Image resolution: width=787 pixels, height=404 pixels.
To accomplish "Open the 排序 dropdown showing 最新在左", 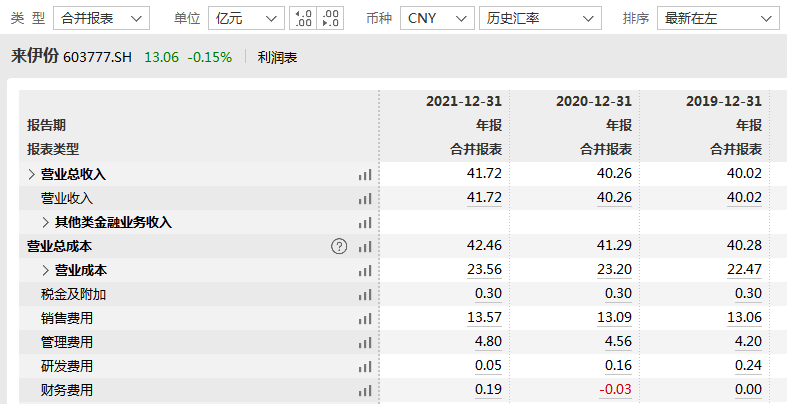I will pos(719,18).
